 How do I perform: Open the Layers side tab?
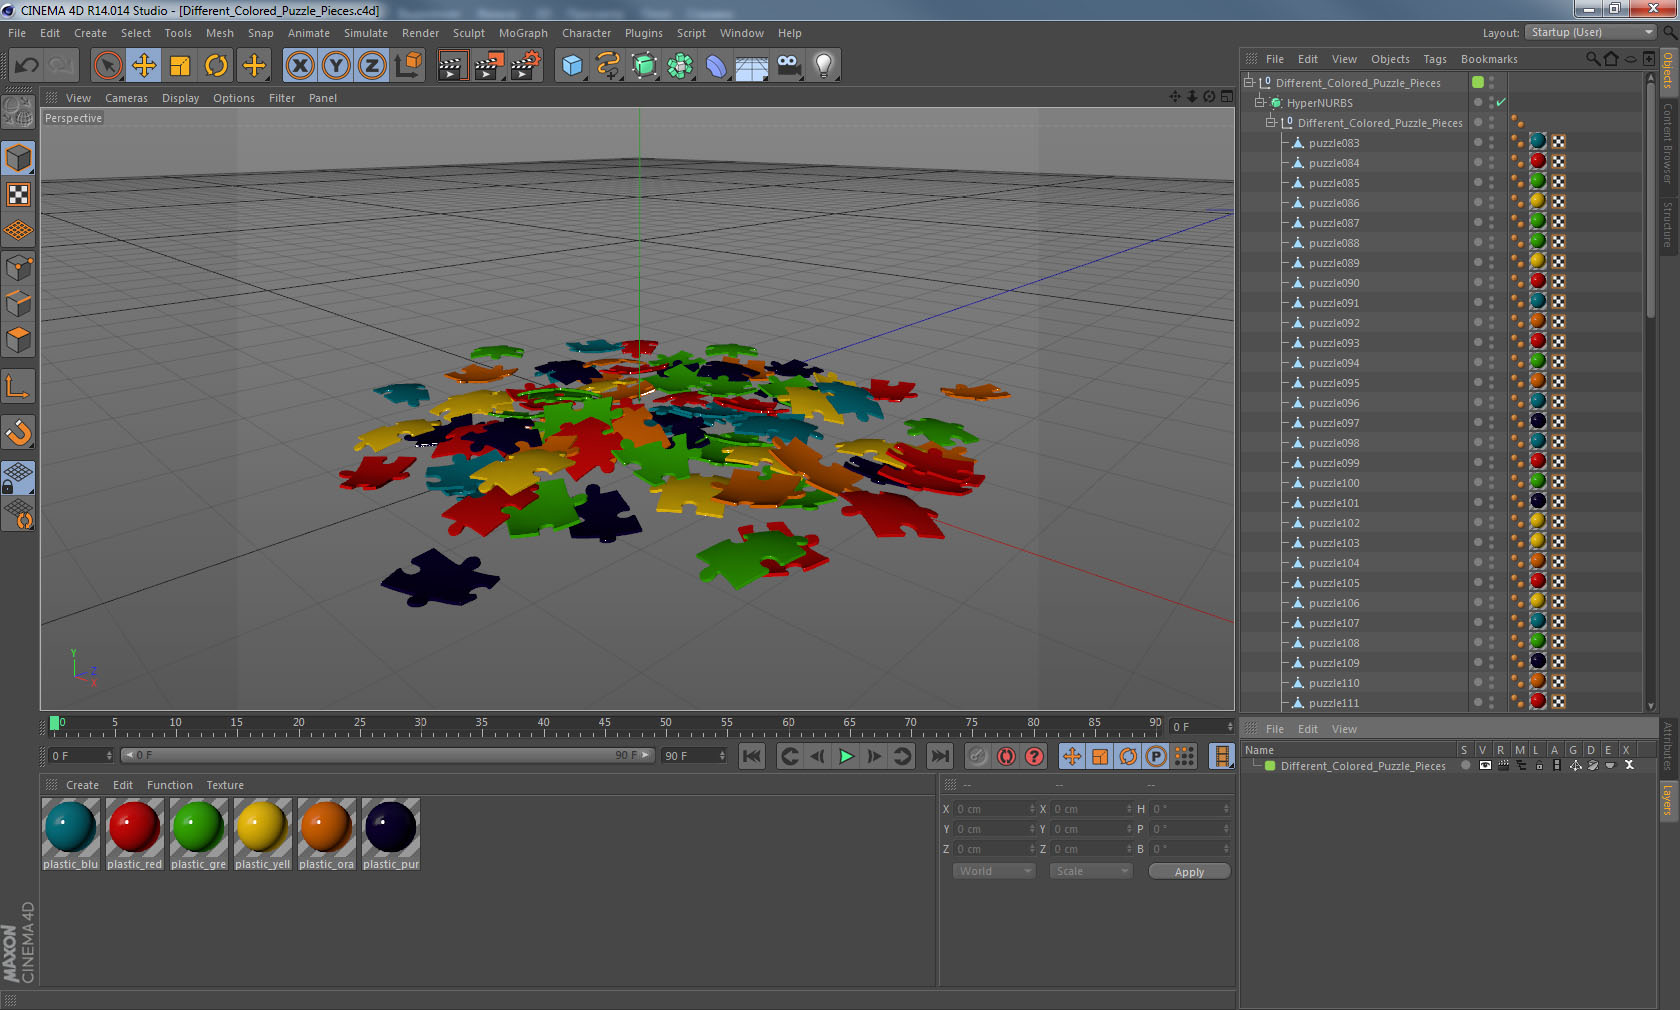click(x=1667, y=801)
